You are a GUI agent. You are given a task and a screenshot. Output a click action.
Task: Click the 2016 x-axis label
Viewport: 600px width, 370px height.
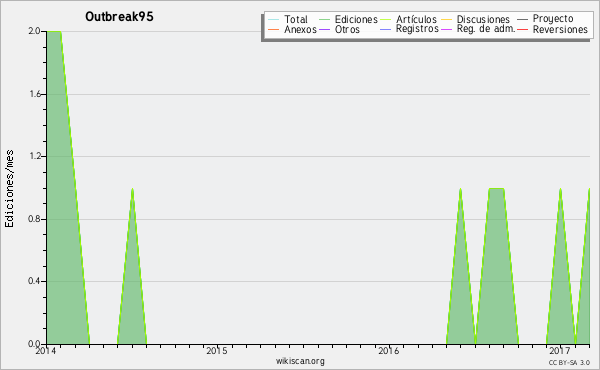click(x=388, y=350)
